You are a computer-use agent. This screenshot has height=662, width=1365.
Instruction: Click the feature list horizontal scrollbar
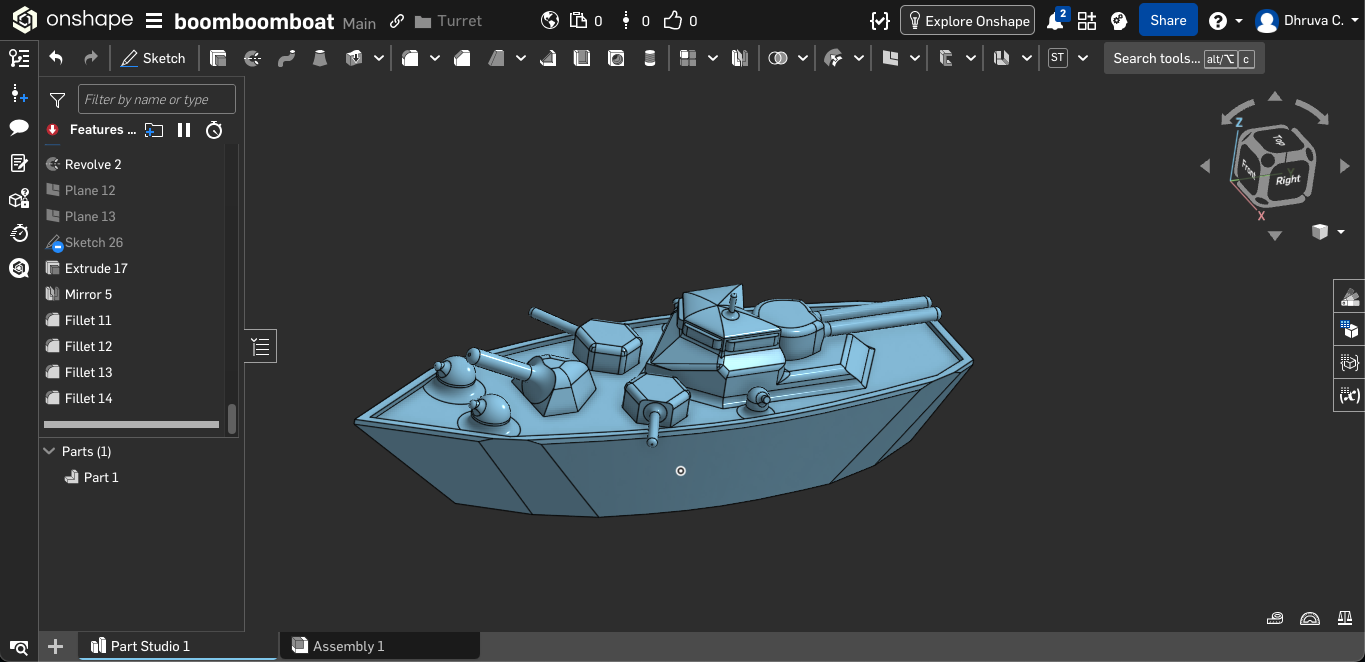coord(131,425)
